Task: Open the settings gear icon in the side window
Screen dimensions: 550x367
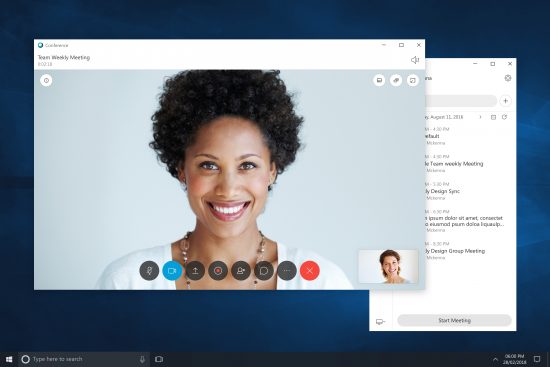Action: (x=508, y=78)
